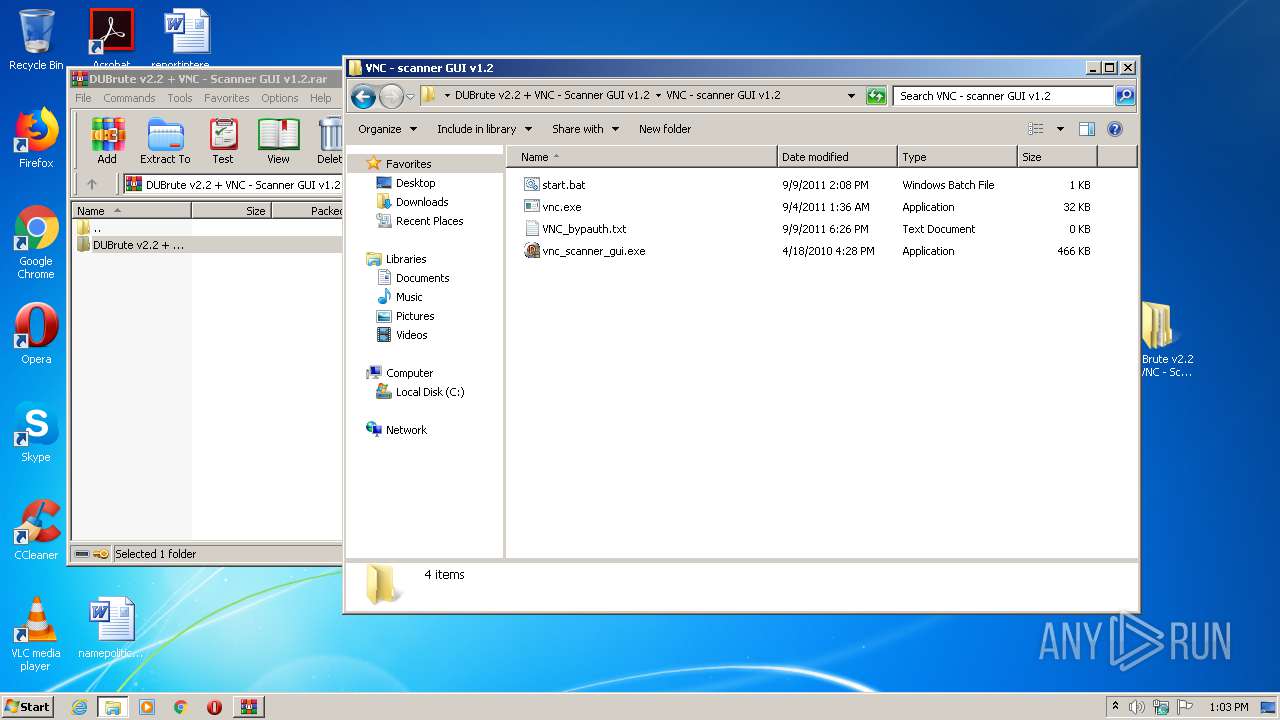1280x720 pixels.
Task: Select the Google Chrome desktop shortcut
Action: tap(36, 242)
